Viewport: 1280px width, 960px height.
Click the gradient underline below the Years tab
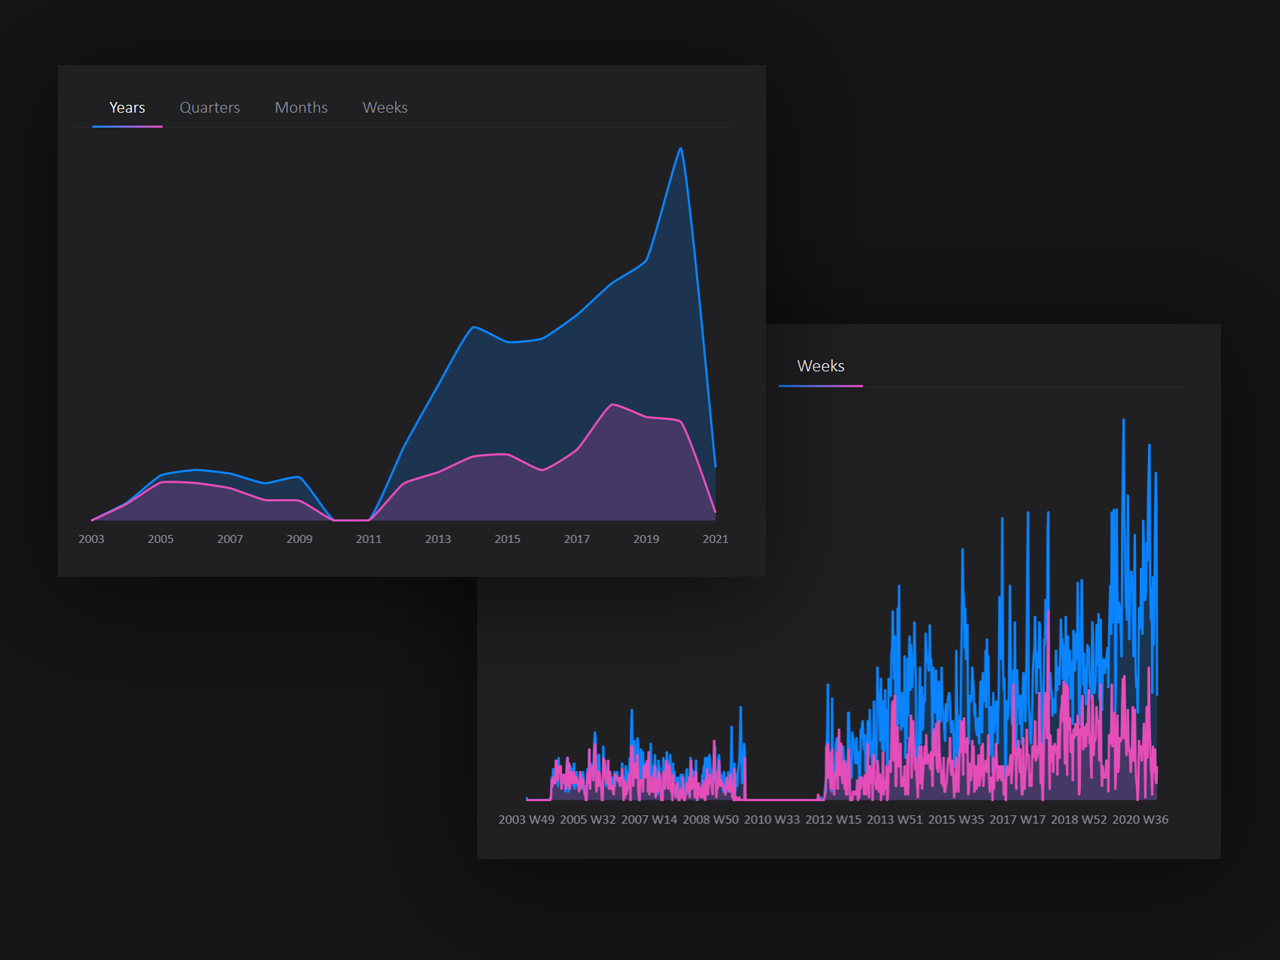(x=127, y=127)
